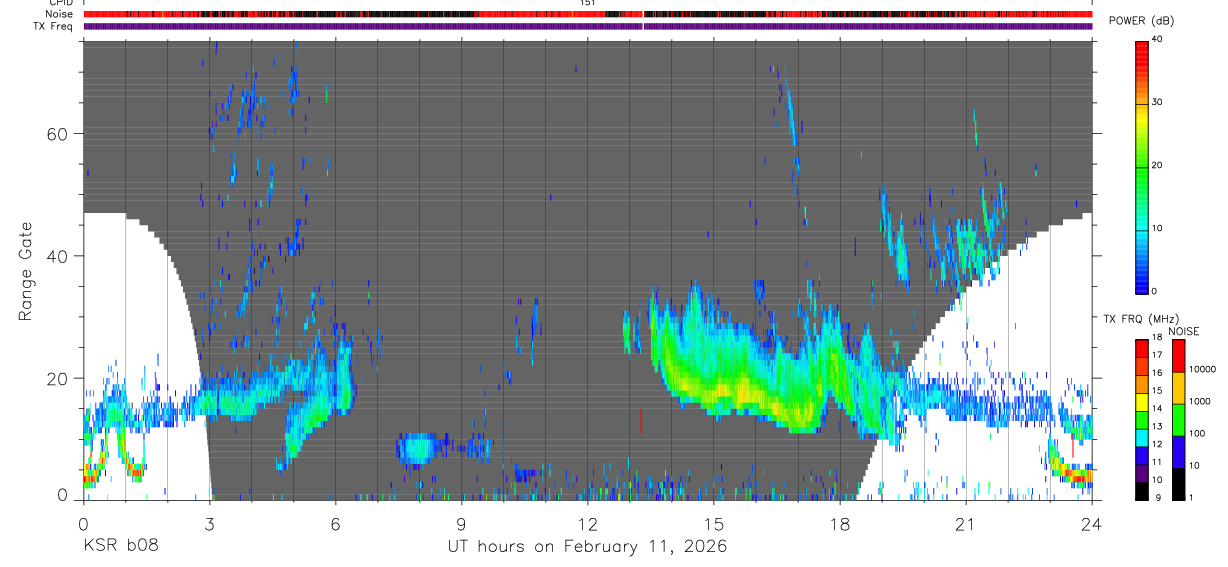Click the TX FRQ (MHz) colour scale bar
Viewport: 1228px width, 567px height.
1143,420
